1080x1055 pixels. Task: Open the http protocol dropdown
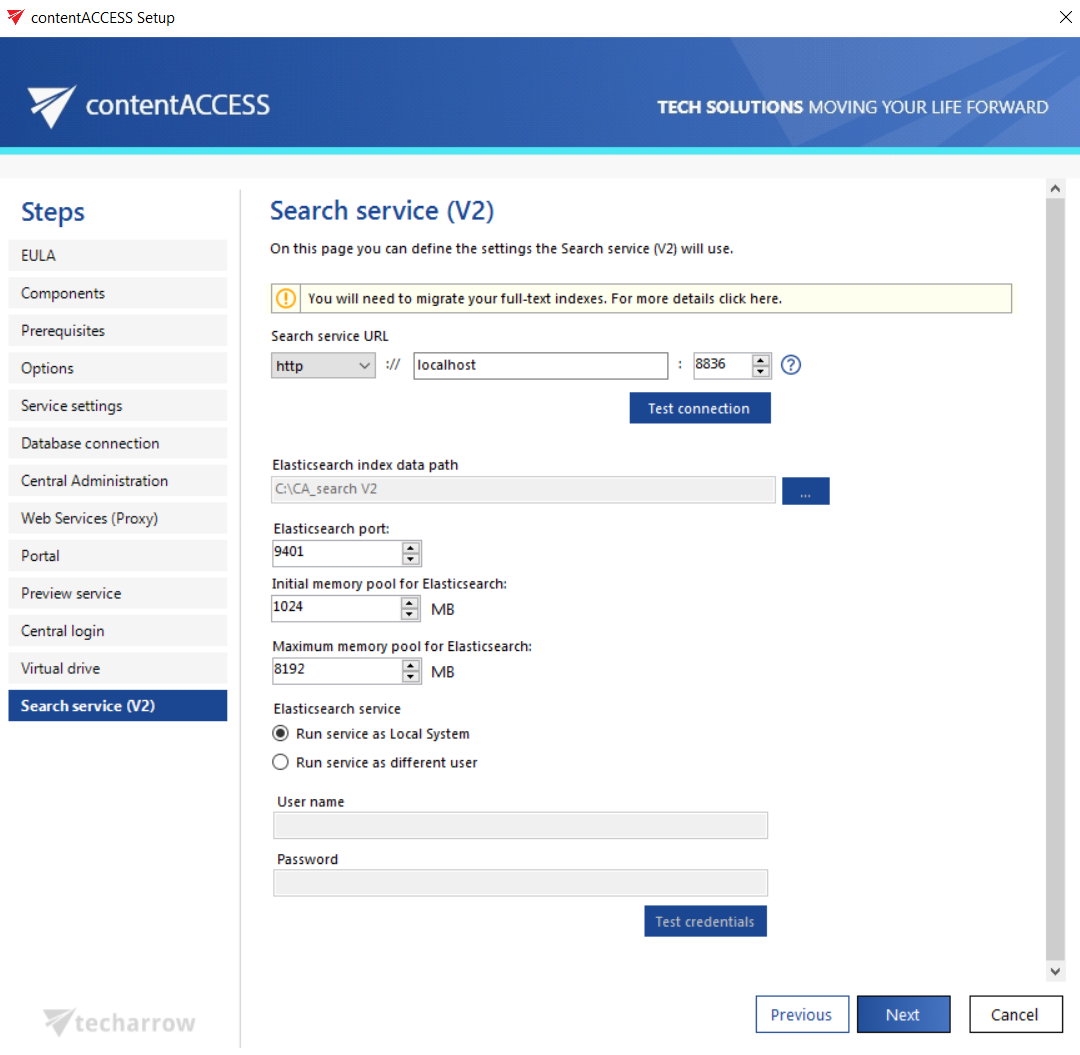pyautogui.click(x=323, y=366)
